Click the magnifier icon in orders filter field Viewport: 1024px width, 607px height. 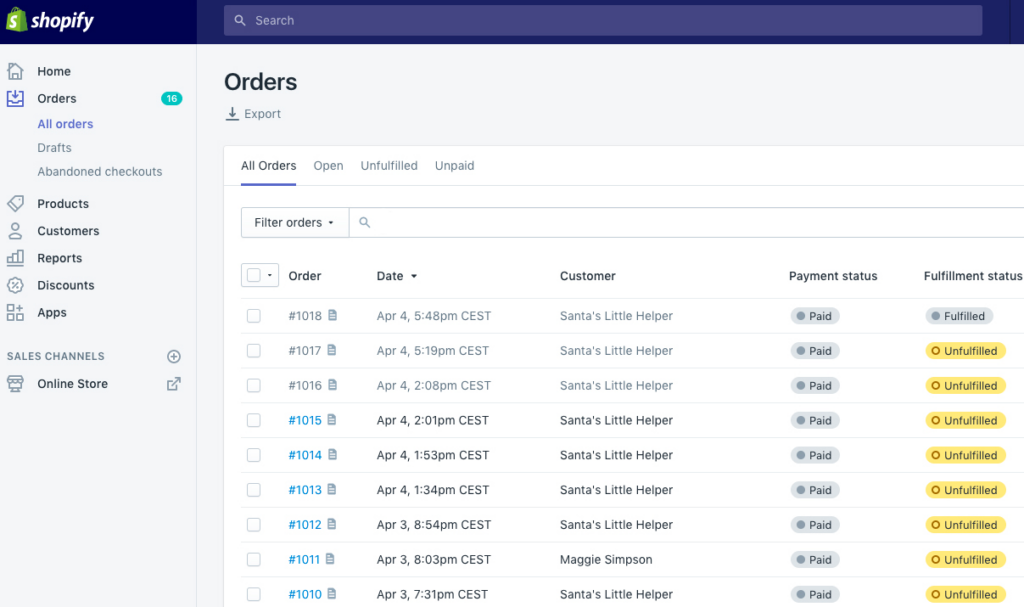(364, 222)
